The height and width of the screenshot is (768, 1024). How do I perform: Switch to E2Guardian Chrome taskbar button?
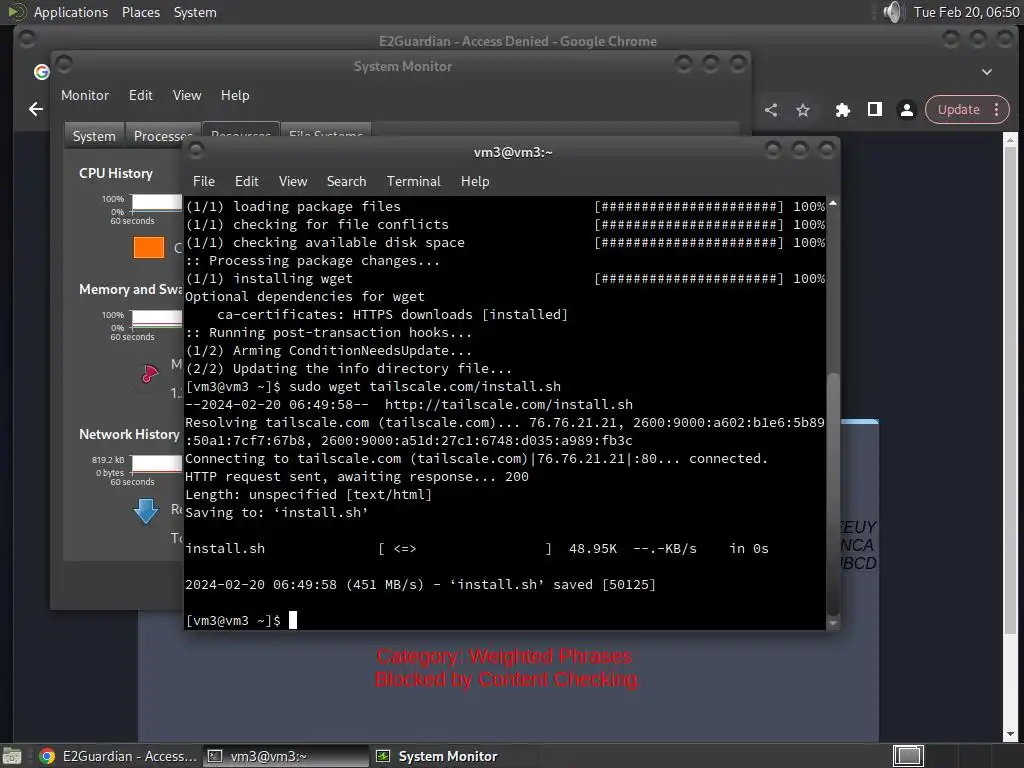click(x=118, y=756)
